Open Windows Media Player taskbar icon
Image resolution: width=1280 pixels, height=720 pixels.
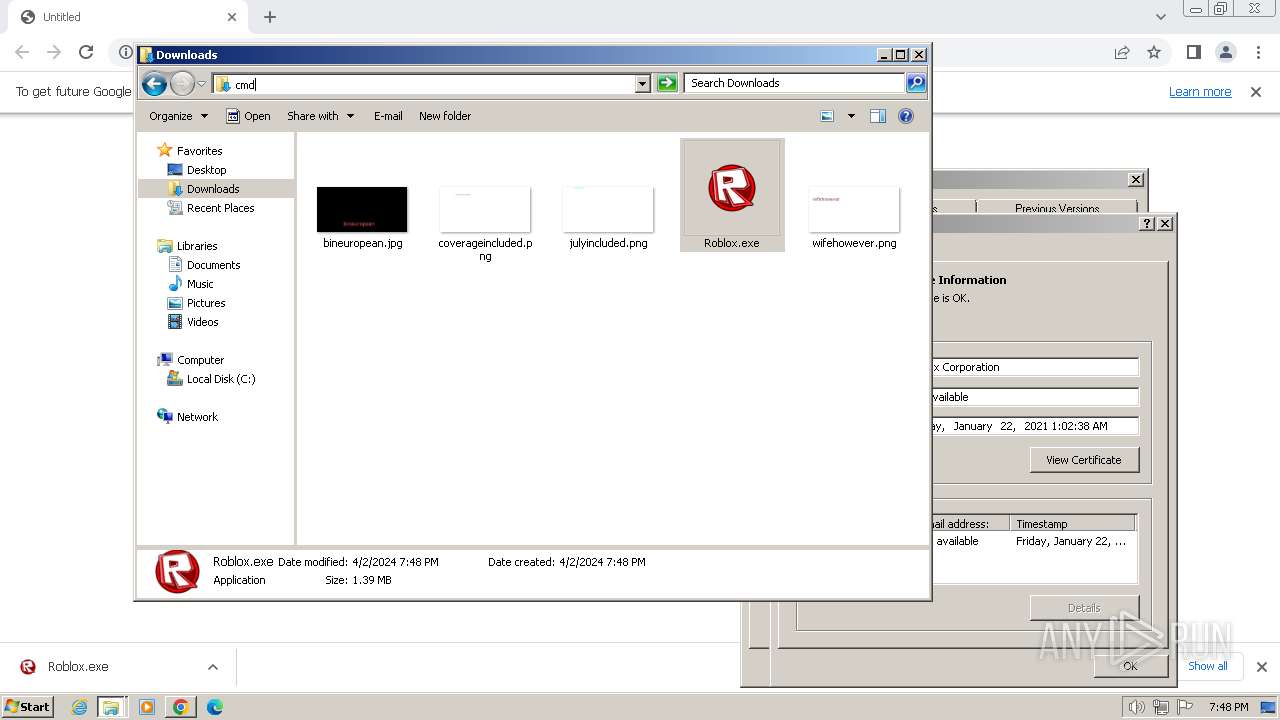click(147, 707)
